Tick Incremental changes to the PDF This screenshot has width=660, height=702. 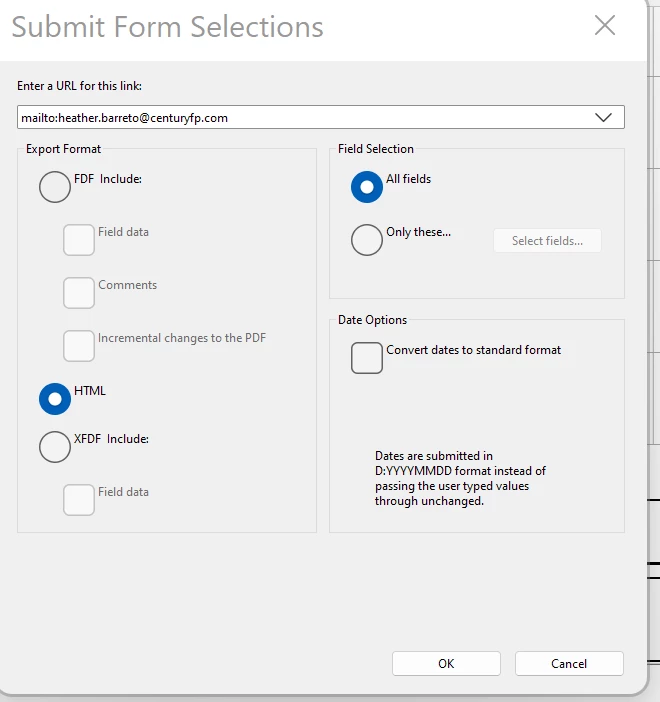click(x=79, y=346)
